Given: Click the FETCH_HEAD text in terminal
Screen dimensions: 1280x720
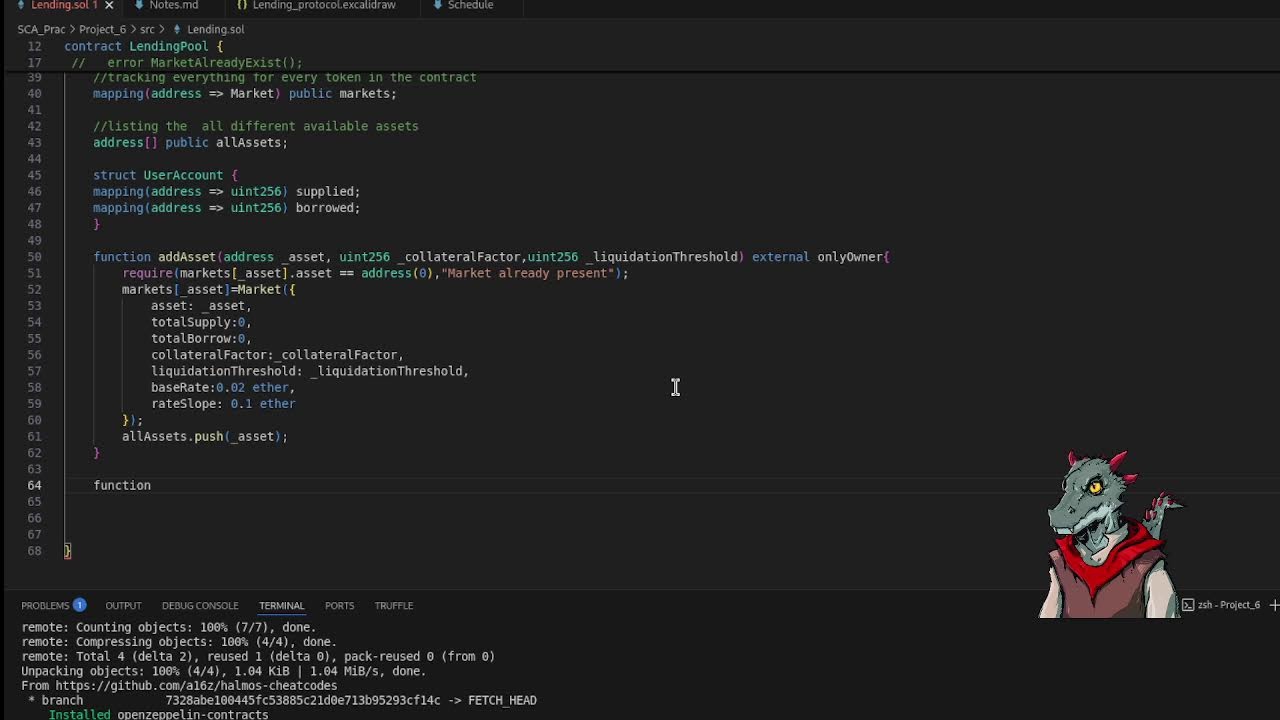Looking at the screenshot, I should pos(502,700).
